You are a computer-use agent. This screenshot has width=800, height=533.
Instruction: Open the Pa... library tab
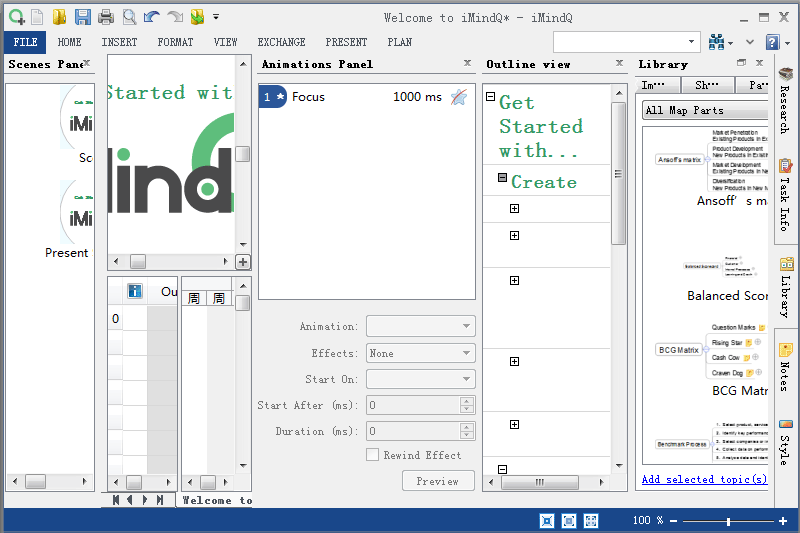click(x=754, y=85)
